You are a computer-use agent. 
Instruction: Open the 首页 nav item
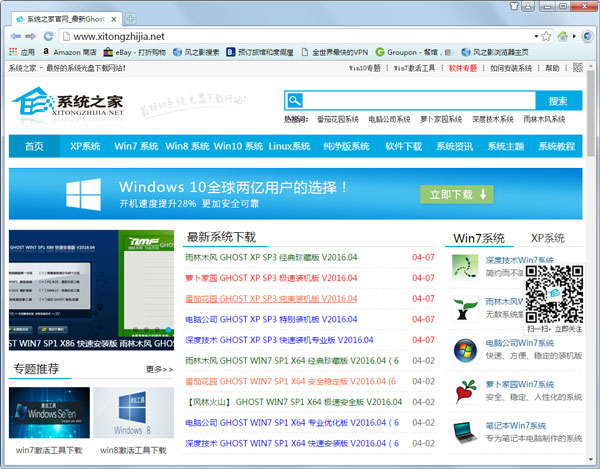coord(34,146)
